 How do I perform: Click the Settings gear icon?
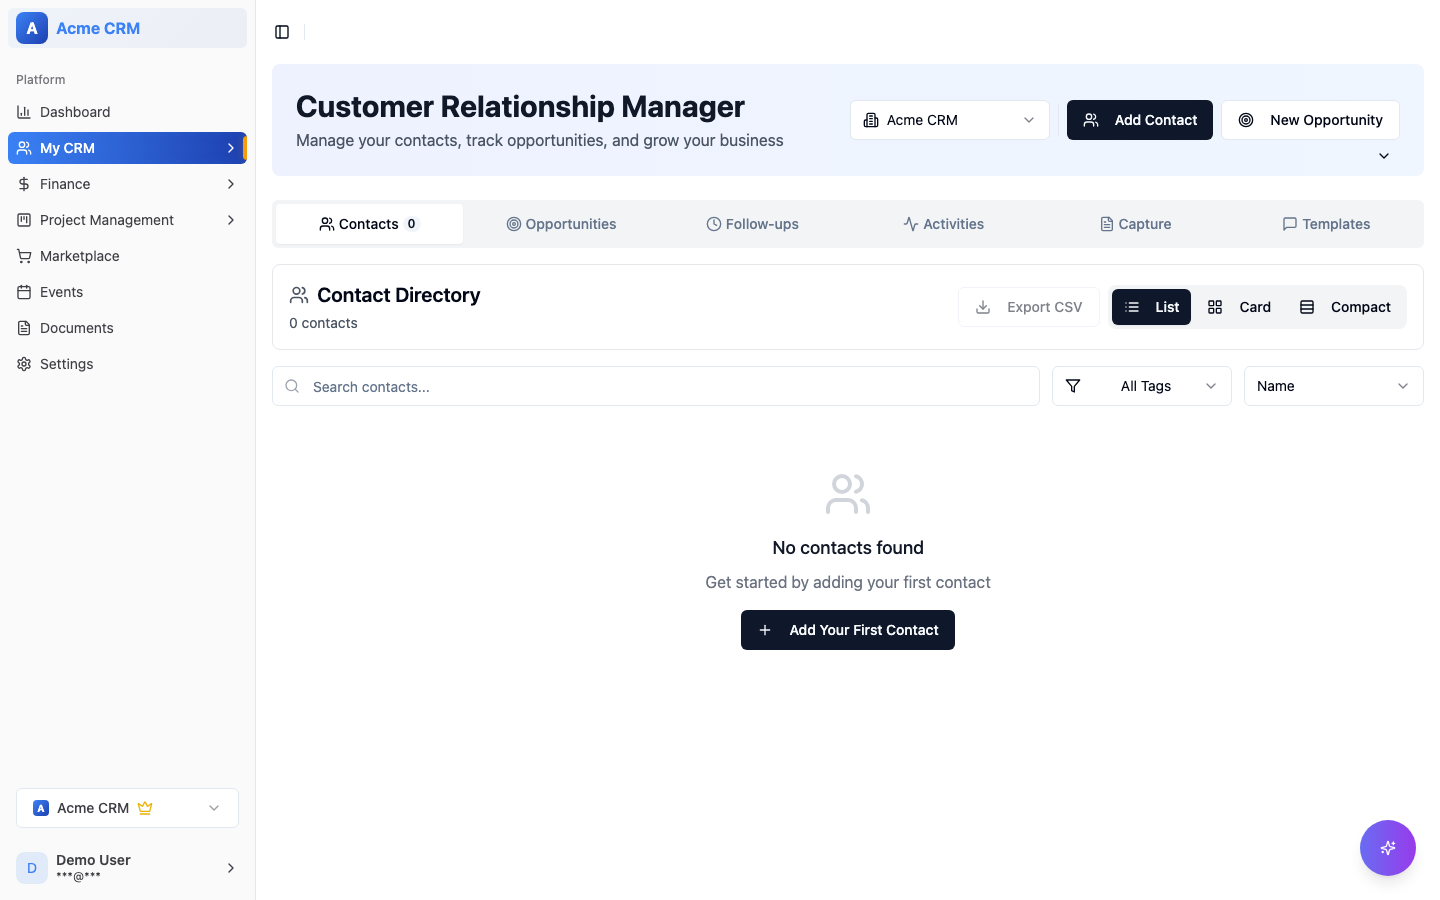pos(24,364)
